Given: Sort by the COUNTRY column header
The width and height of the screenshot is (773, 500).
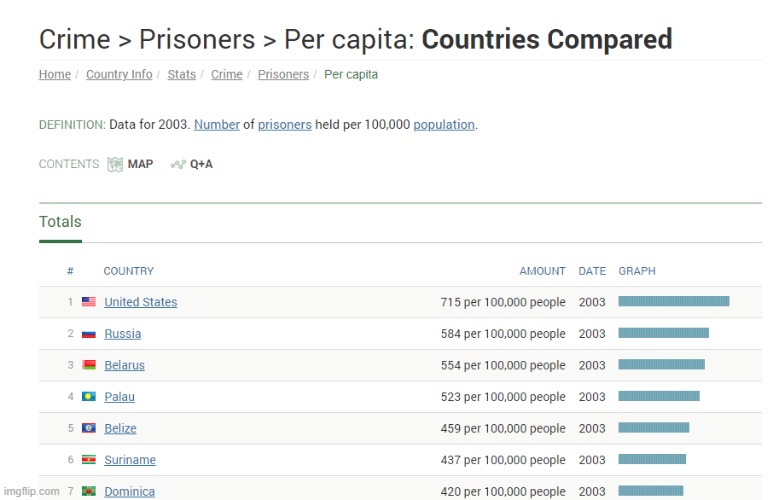Looking at the screenshot, I should [x=128, y=271].
